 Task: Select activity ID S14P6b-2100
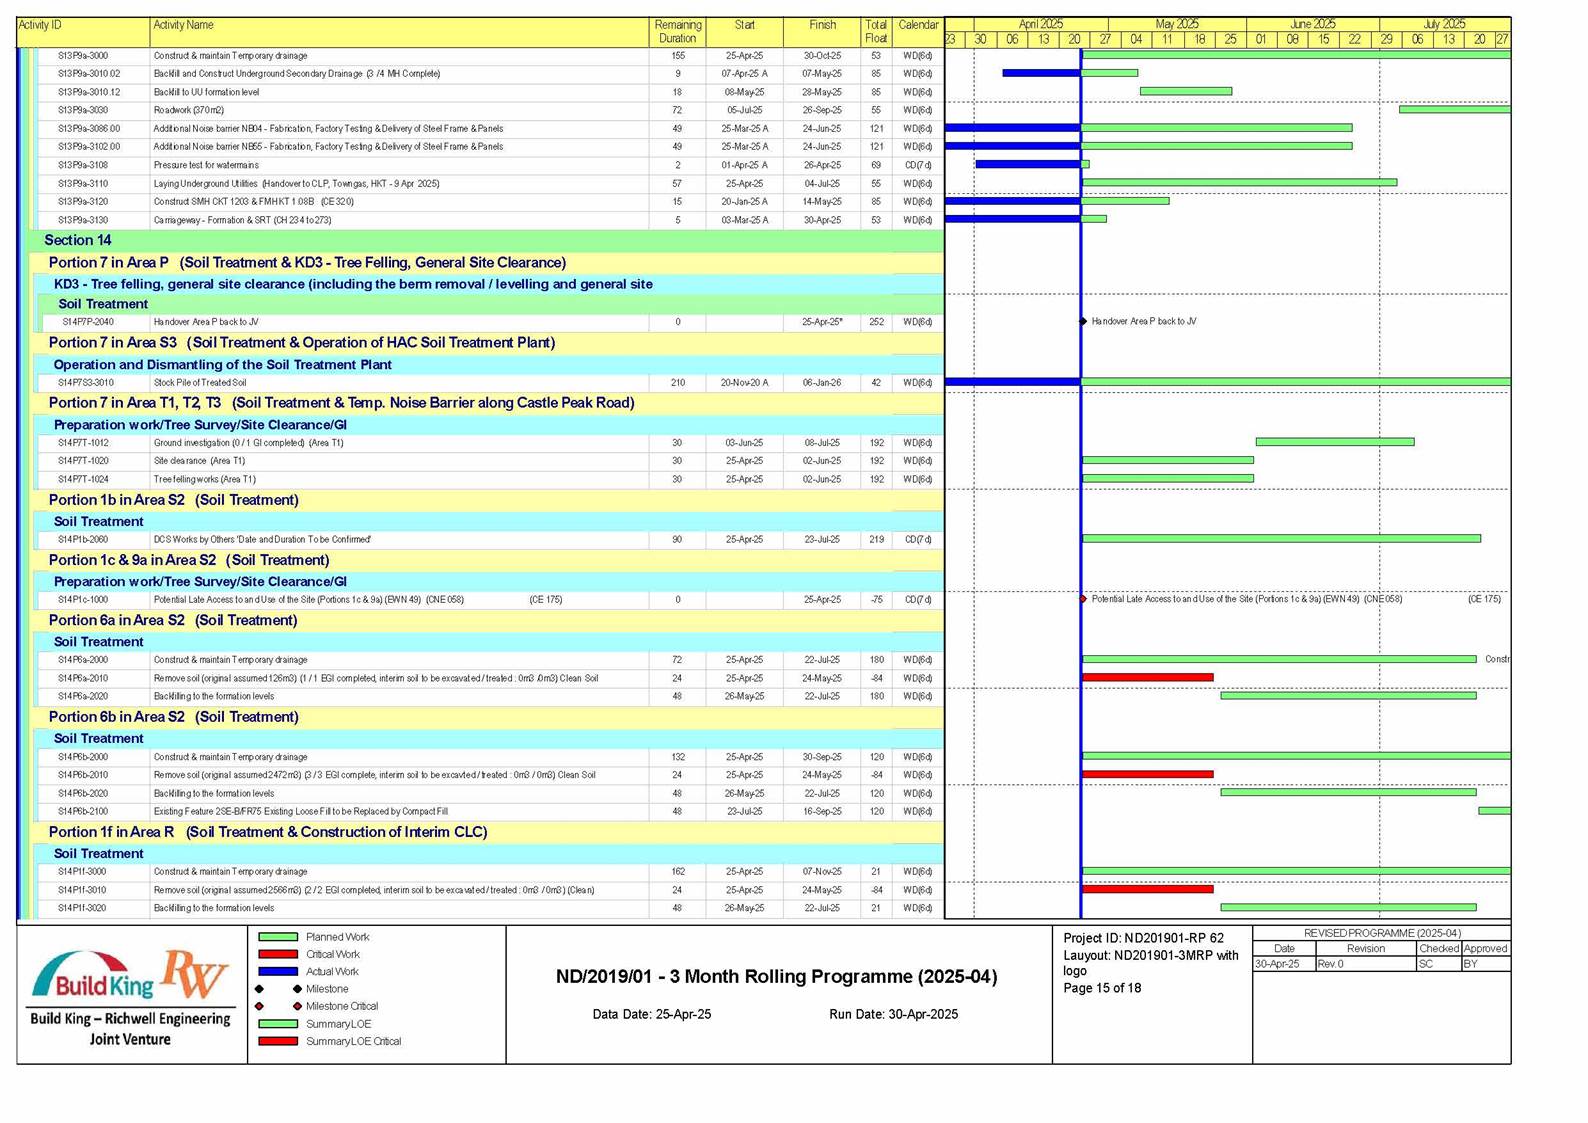click(83, 812)
